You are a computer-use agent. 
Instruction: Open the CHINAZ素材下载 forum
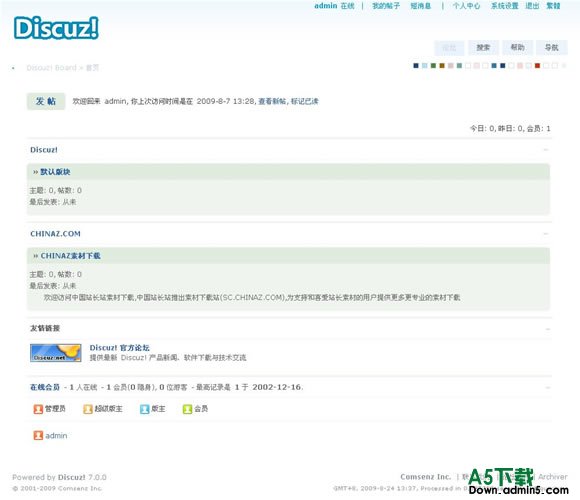[x=70, y=256]
